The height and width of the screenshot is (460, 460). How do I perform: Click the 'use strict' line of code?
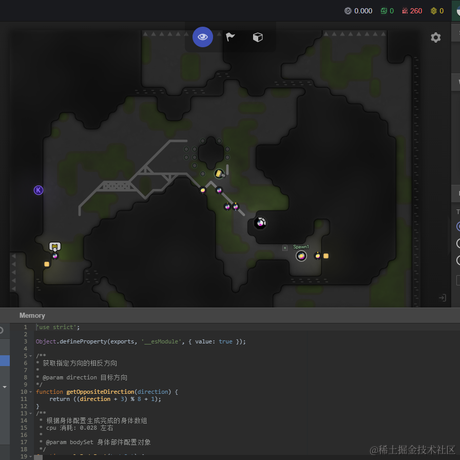pyautogui.click(x=58, y=327)
